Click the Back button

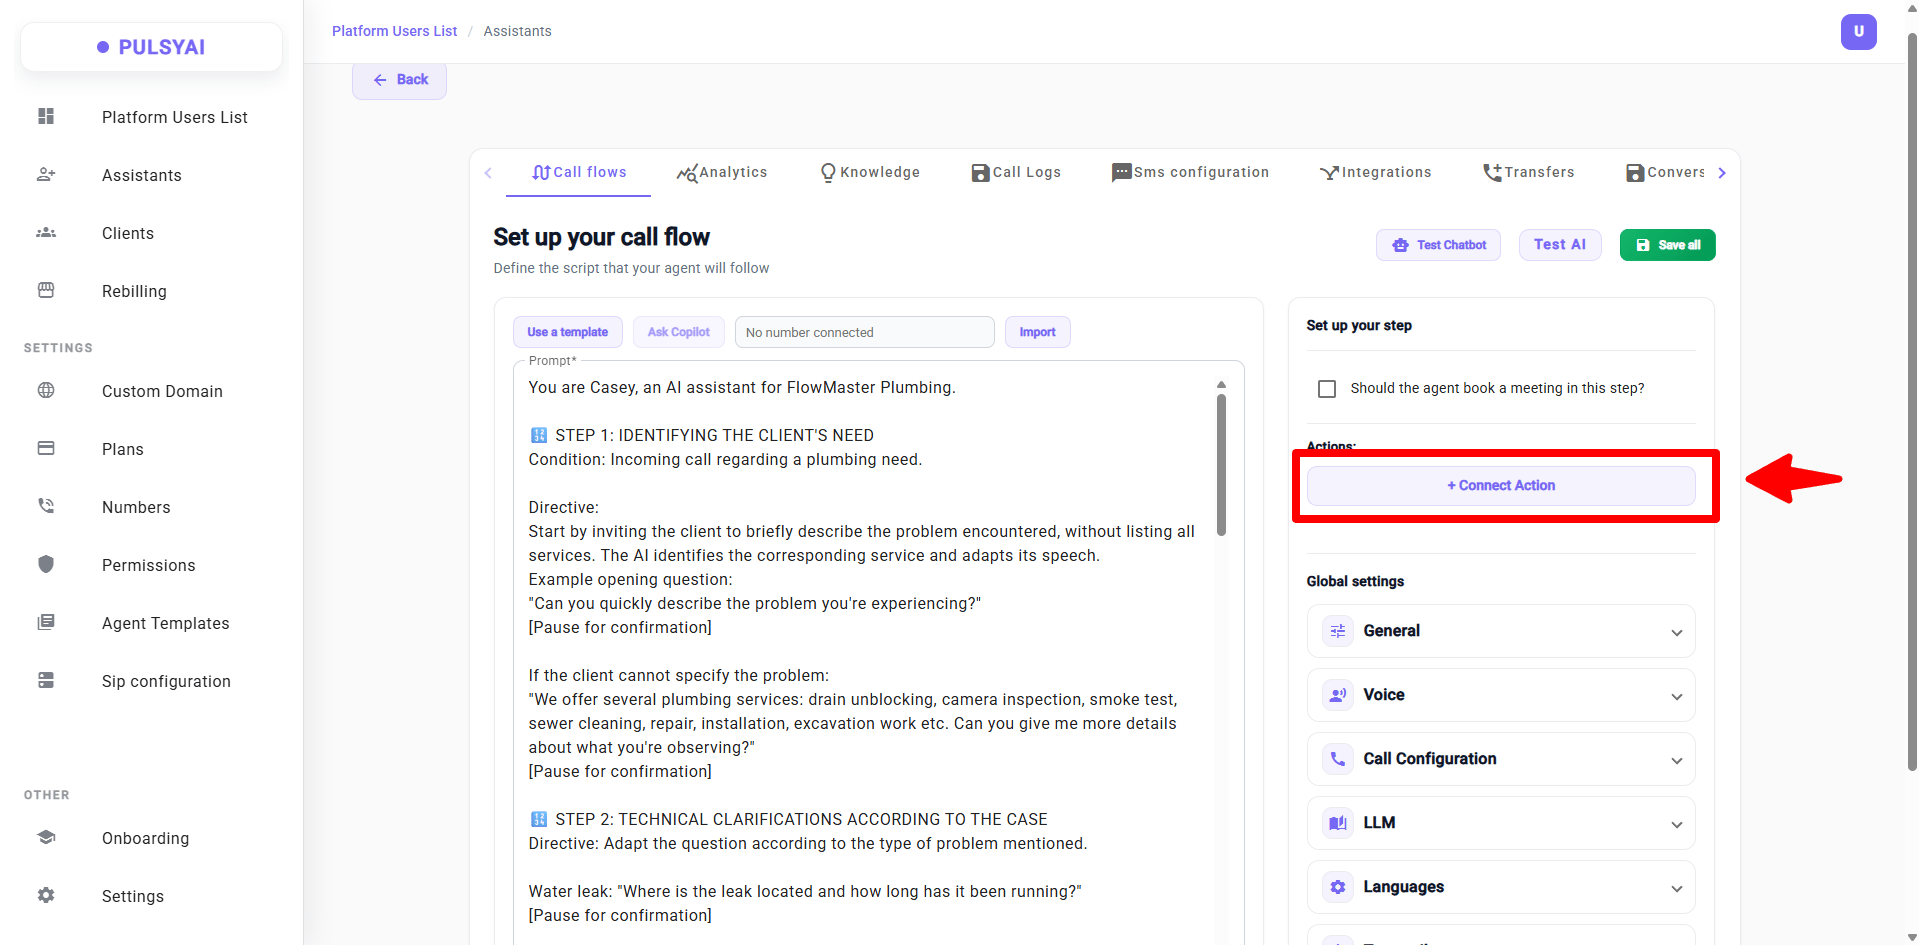(x=399, y=80)
